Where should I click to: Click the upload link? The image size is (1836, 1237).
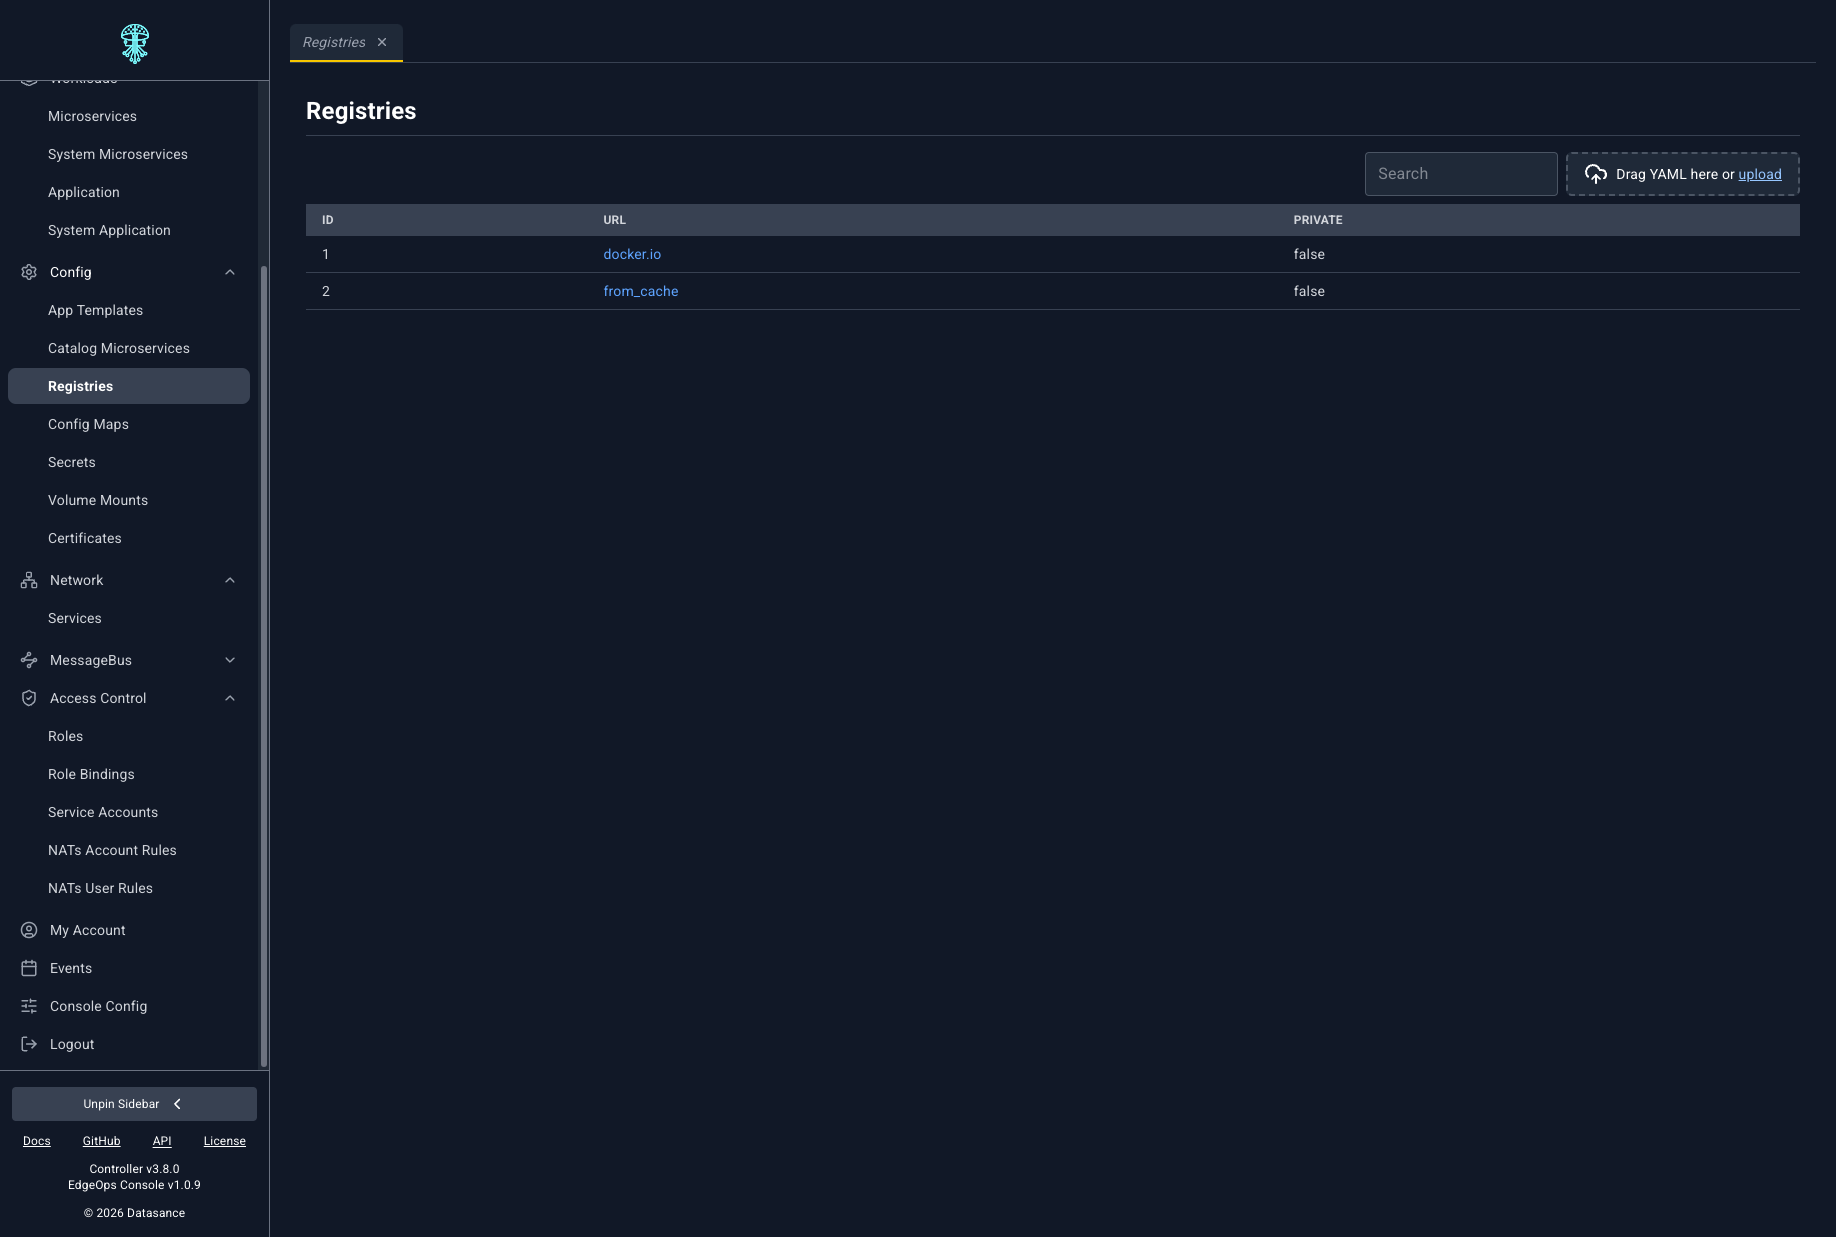[1760, 174]
